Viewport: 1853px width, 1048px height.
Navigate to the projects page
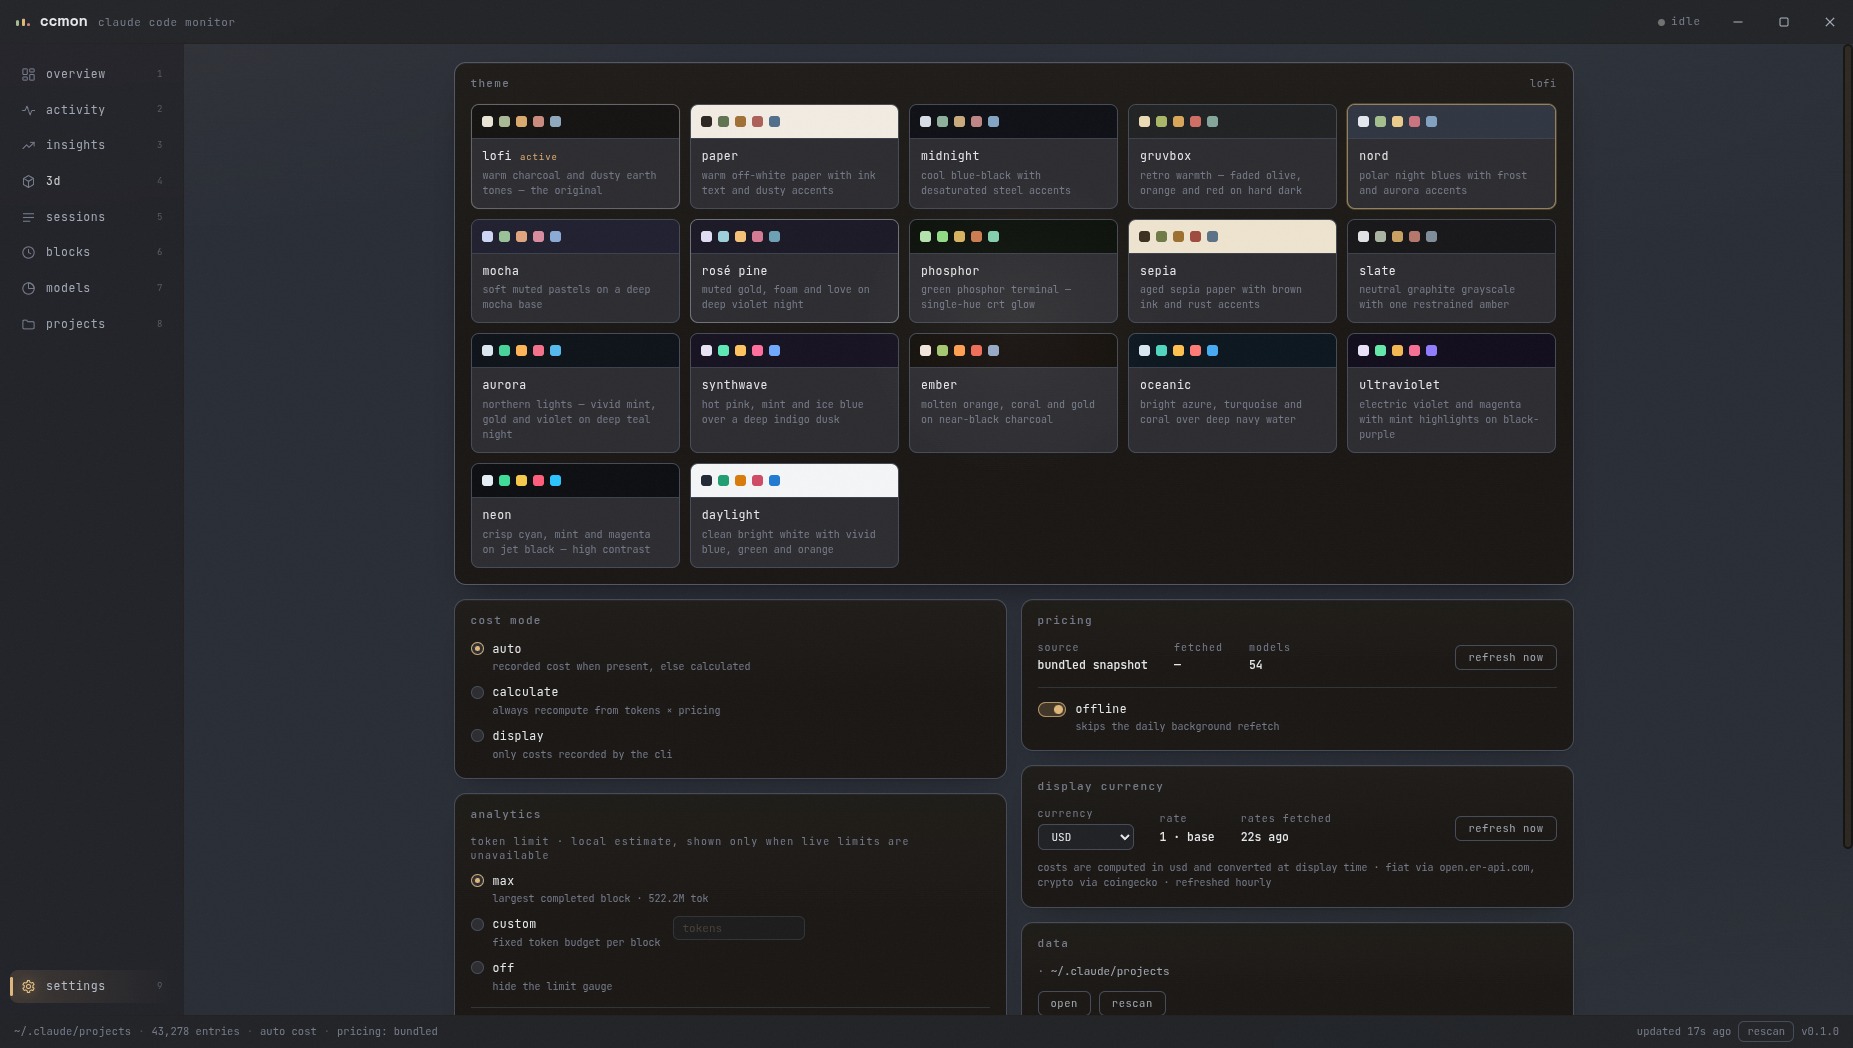[92, 324]
